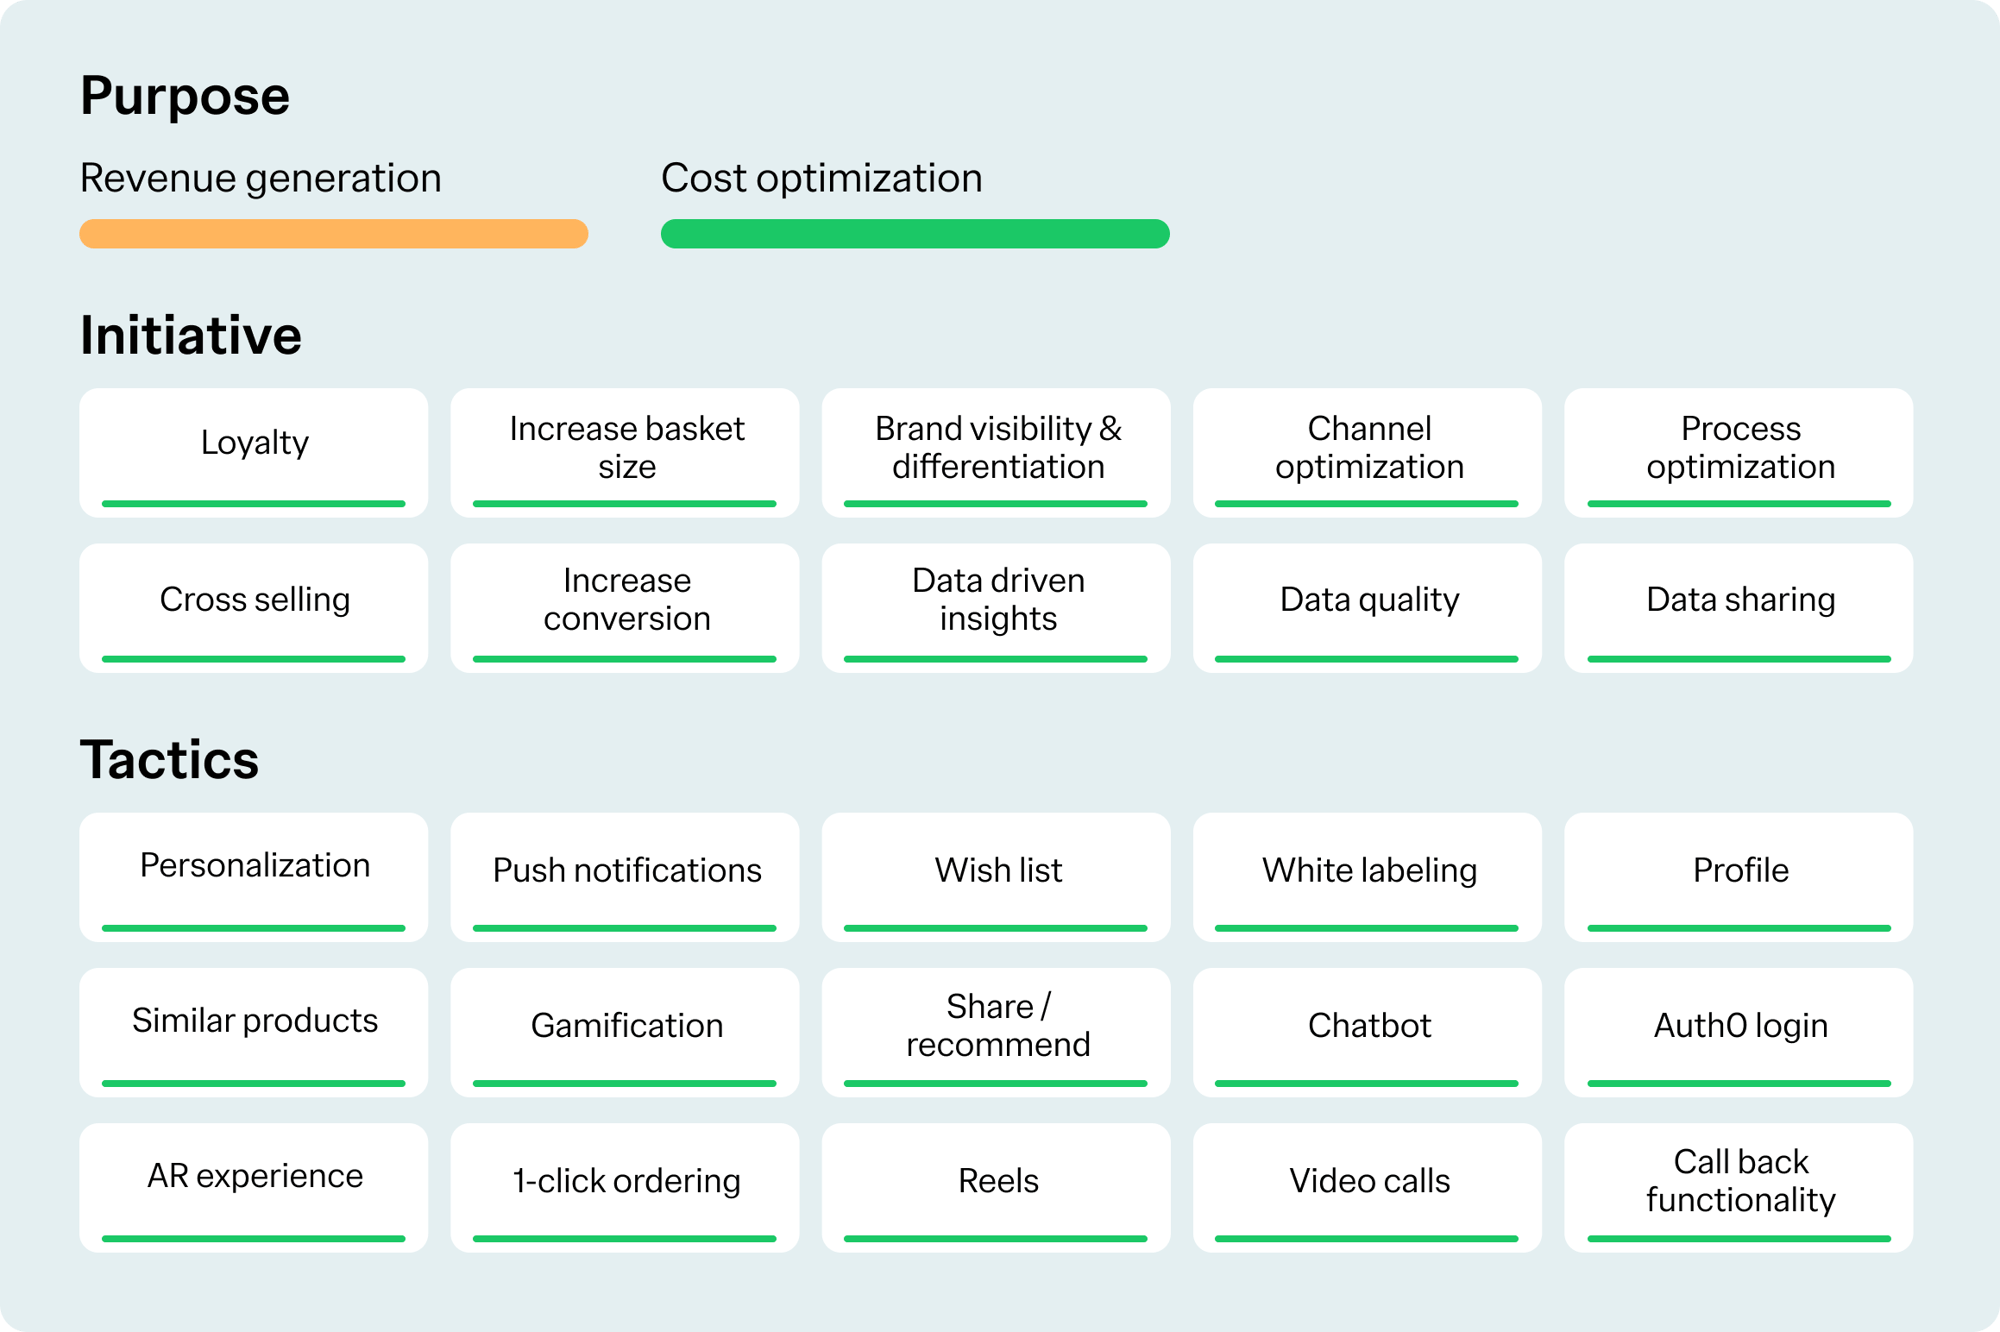Select the Data driven insights card
This screenshot has width=2000, height=1332.
coord(996,607)
